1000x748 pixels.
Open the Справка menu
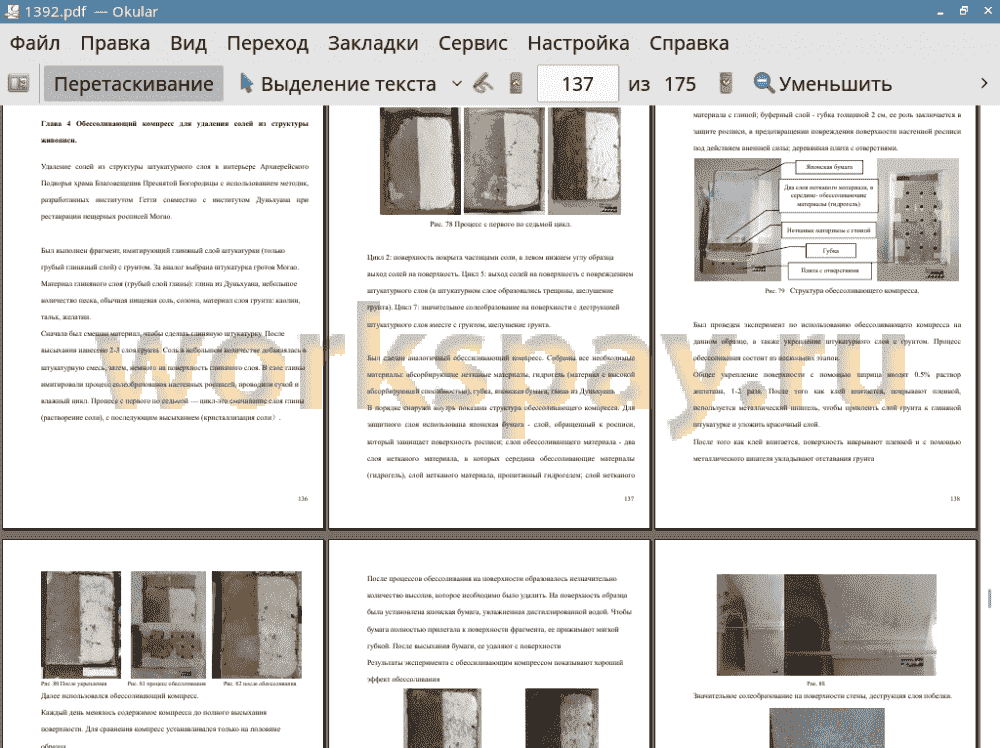[x=689, y=43]
